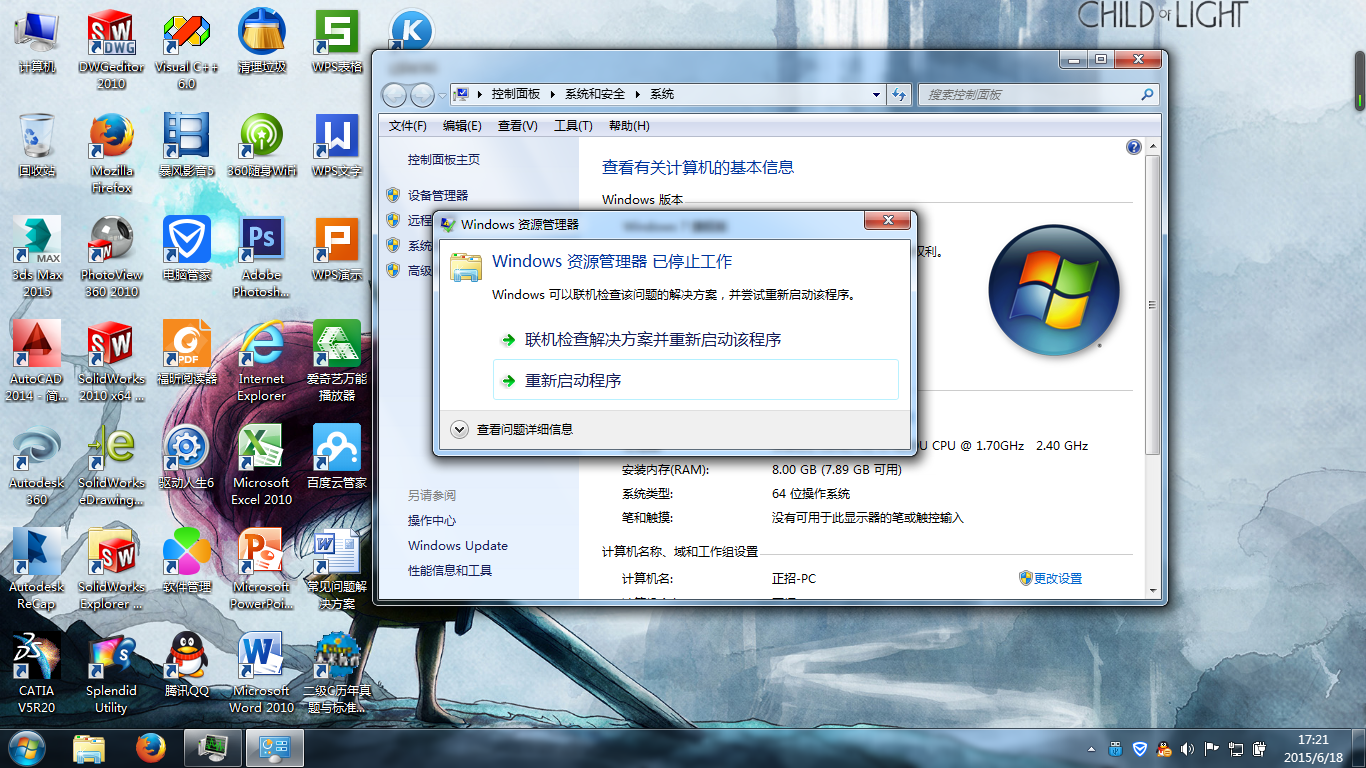
Task: Select the 福昕阅读器 PDF icon
Action: [x=186, y=354]
